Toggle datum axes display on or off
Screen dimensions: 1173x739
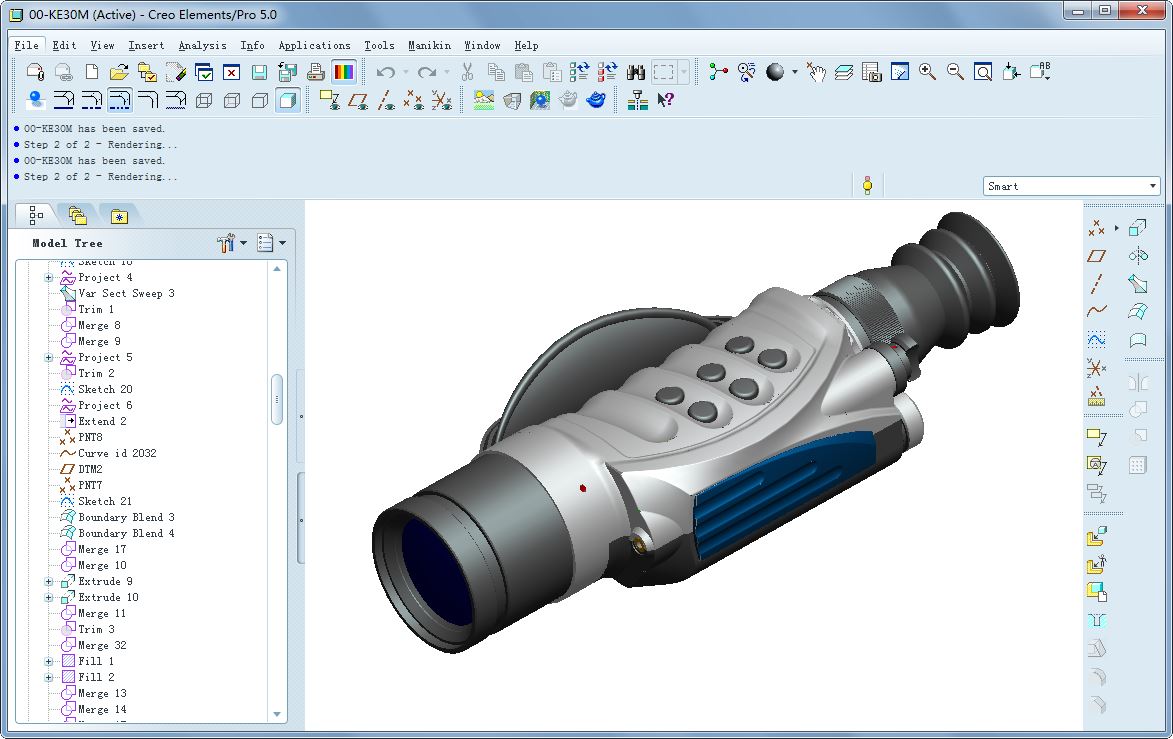(385, 100)
